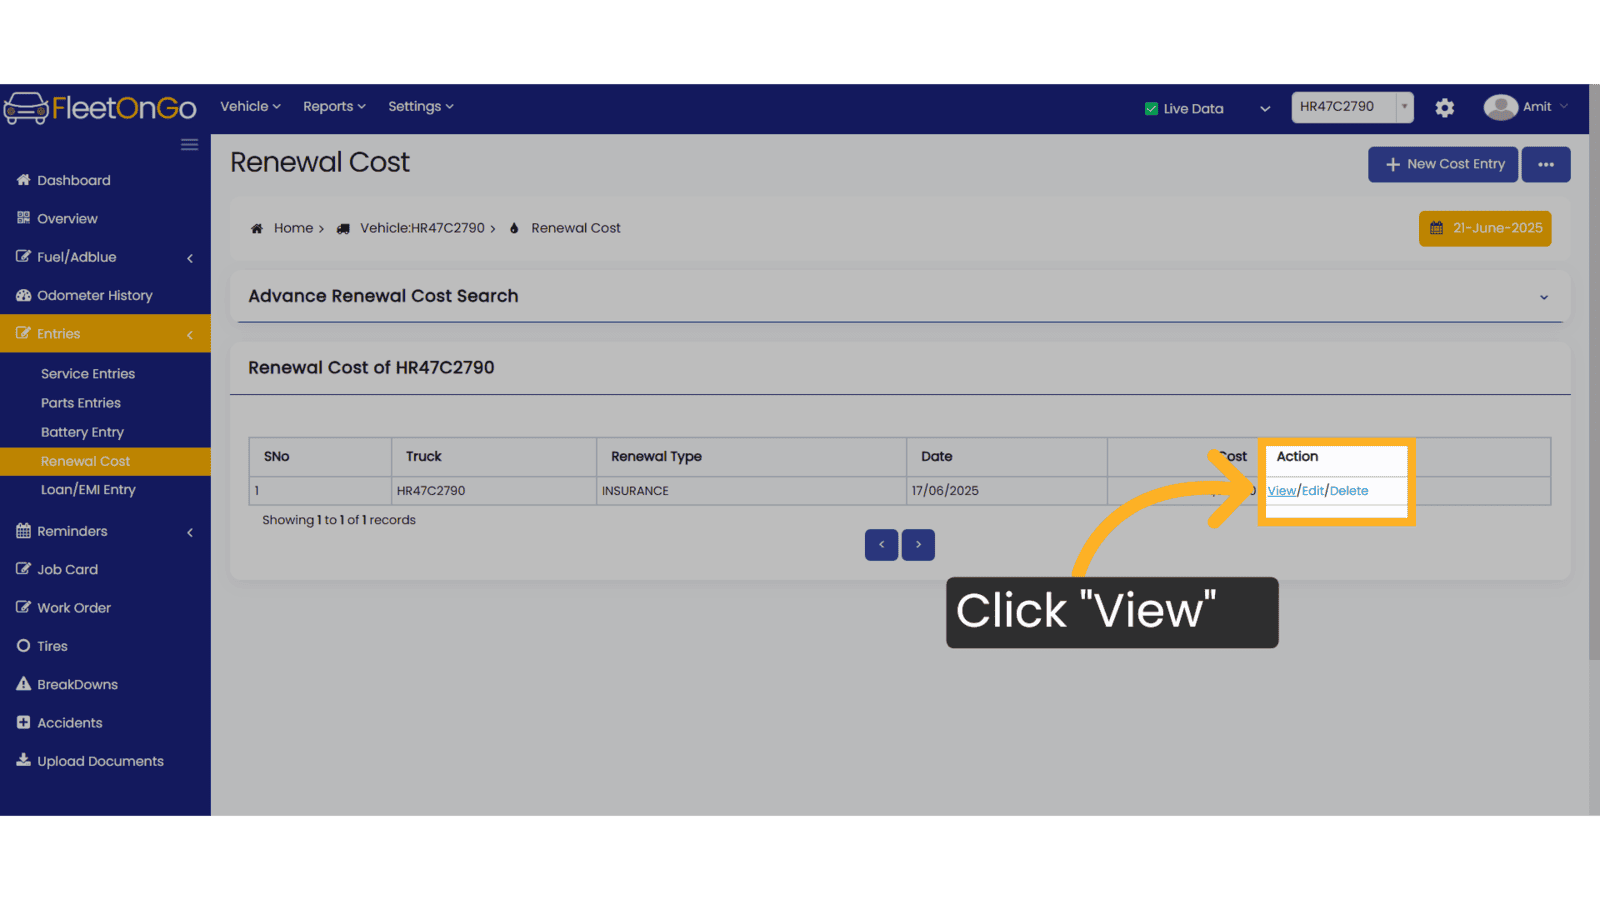Click the Tires circle icon
Screen dimensions: 1600x900
point(23,646)
